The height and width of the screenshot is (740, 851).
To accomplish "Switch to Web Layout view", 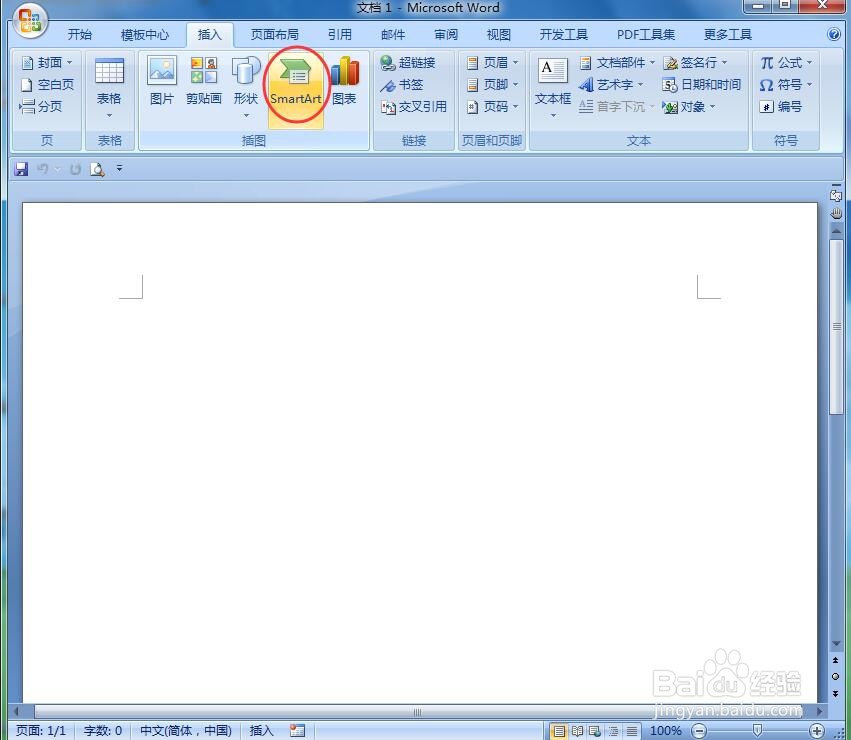I will pos(595,731).
